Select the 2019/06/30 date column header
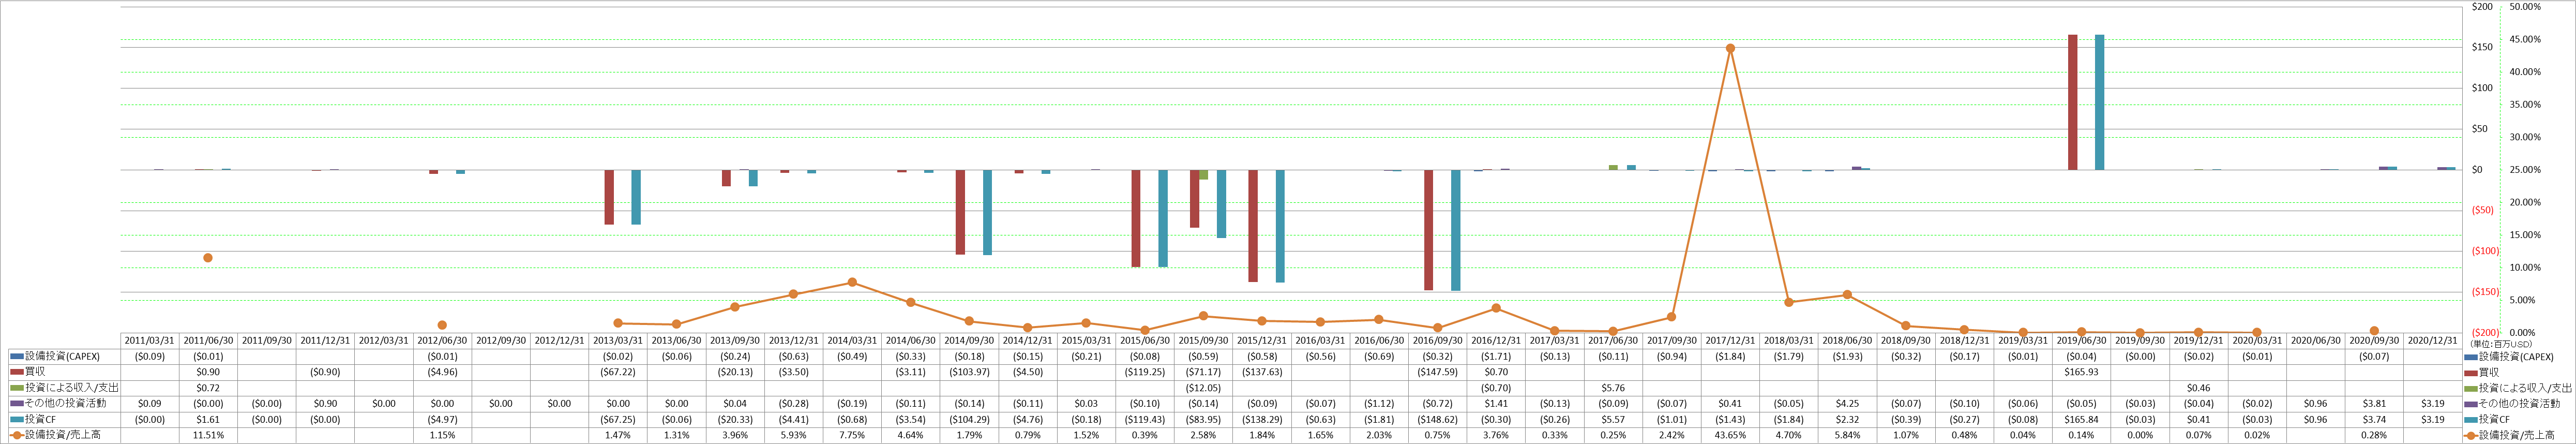2576x444 pixels. coord(2081,341)
